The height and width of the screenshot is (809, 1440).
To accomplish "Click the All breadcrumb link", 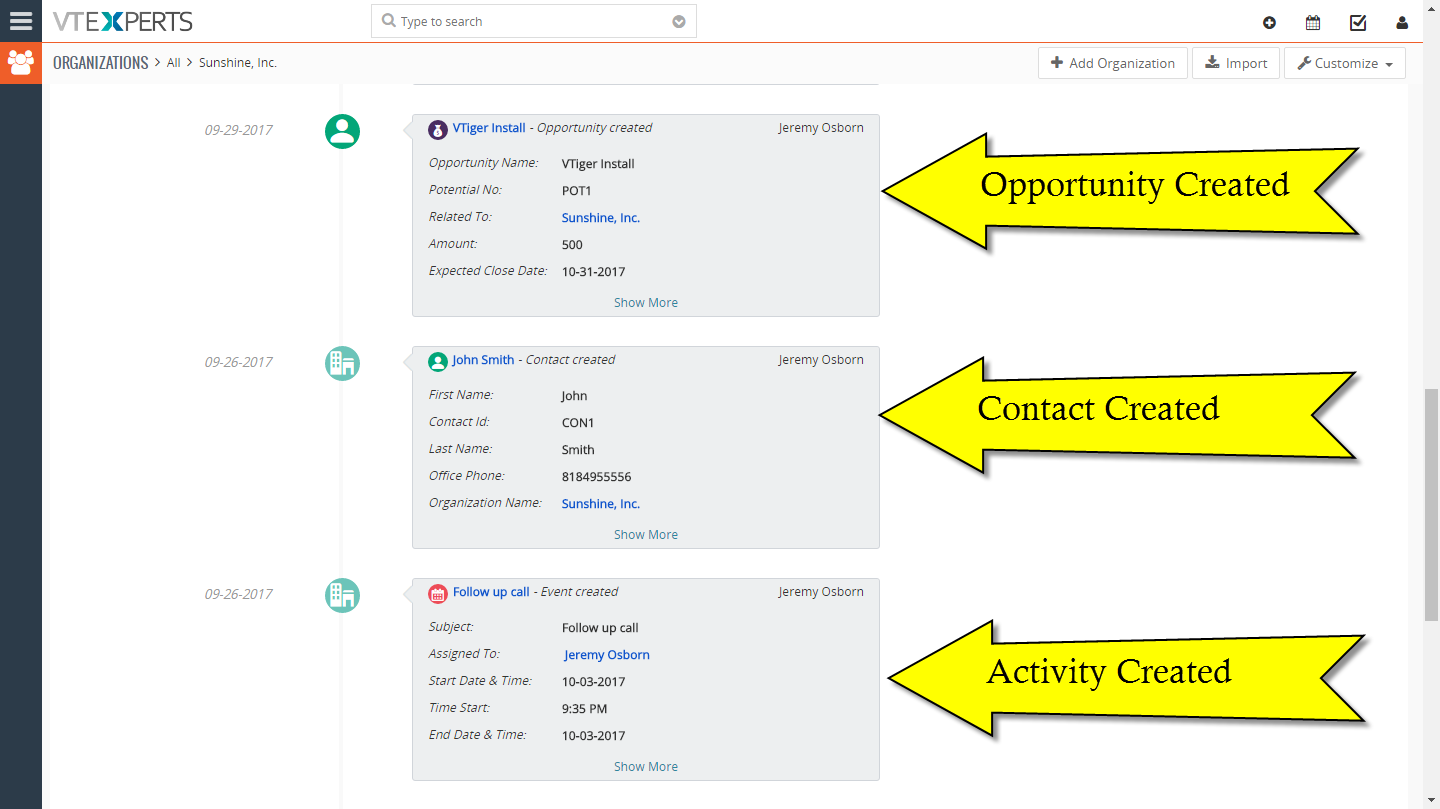I will 174,63.
